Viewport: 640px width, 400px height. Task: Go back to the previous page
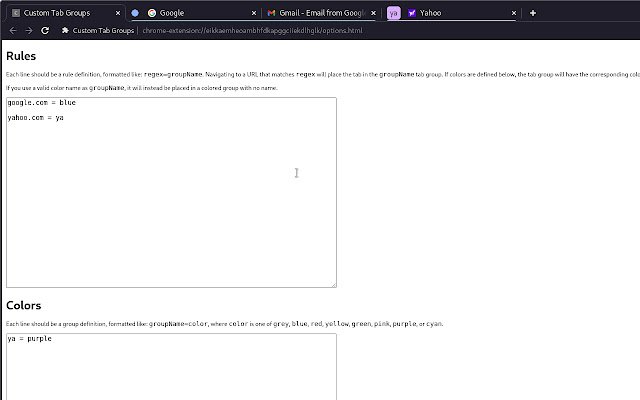coord(13,31)
